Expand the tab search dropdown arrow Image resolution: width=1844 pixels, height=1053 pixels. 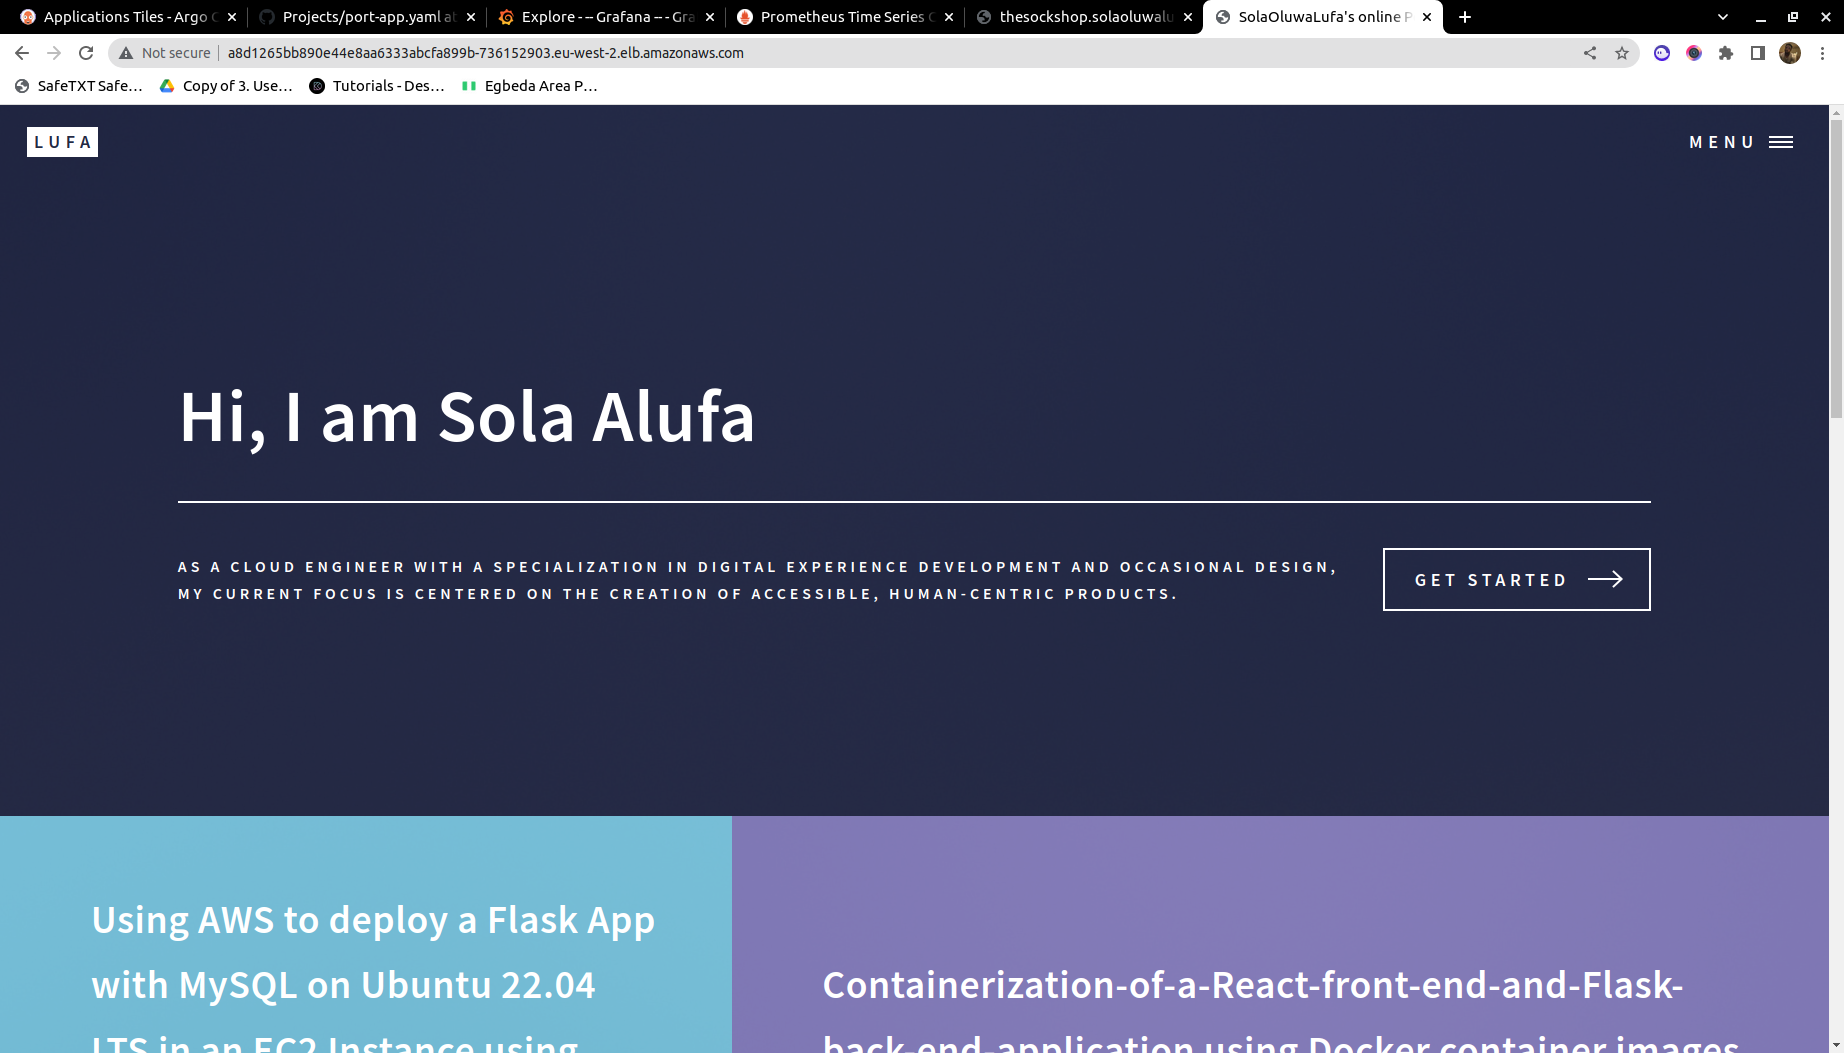coord(1723,17)
